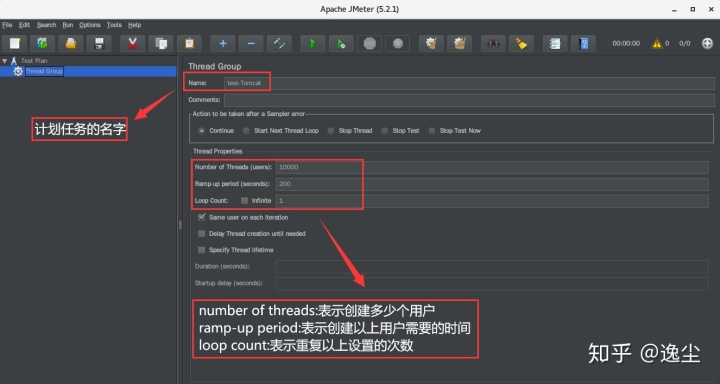This screenshot has width=720, height=384.
Task: Click Number of Threads field 10000
Action: 492,167
